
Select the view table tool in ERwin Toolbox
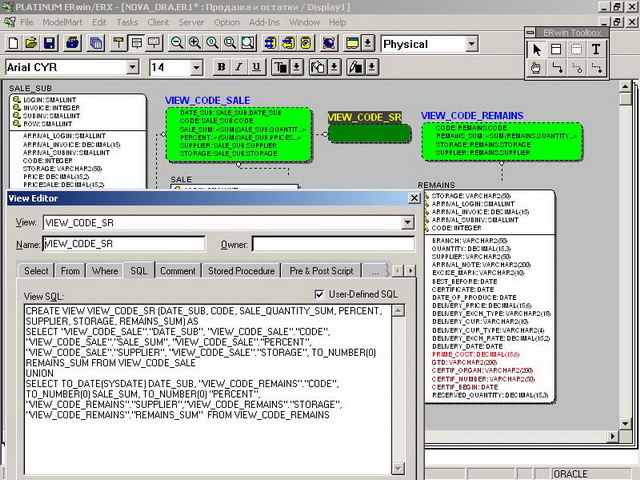point(576,50)
